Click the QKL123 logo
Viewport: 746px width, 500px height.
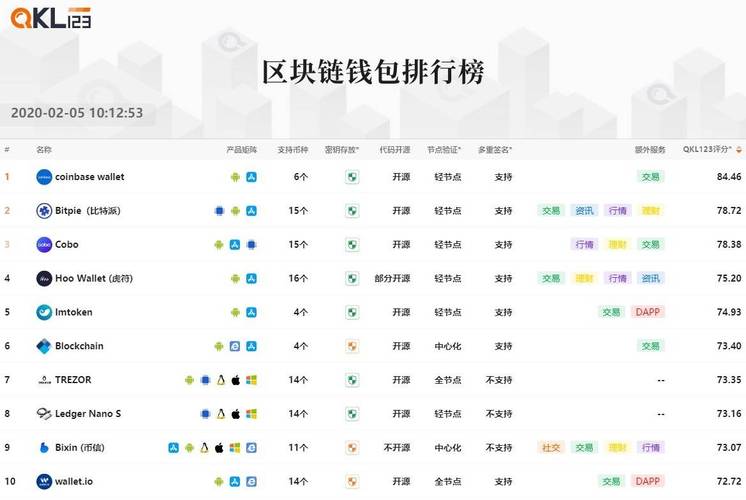pos(50,19)
